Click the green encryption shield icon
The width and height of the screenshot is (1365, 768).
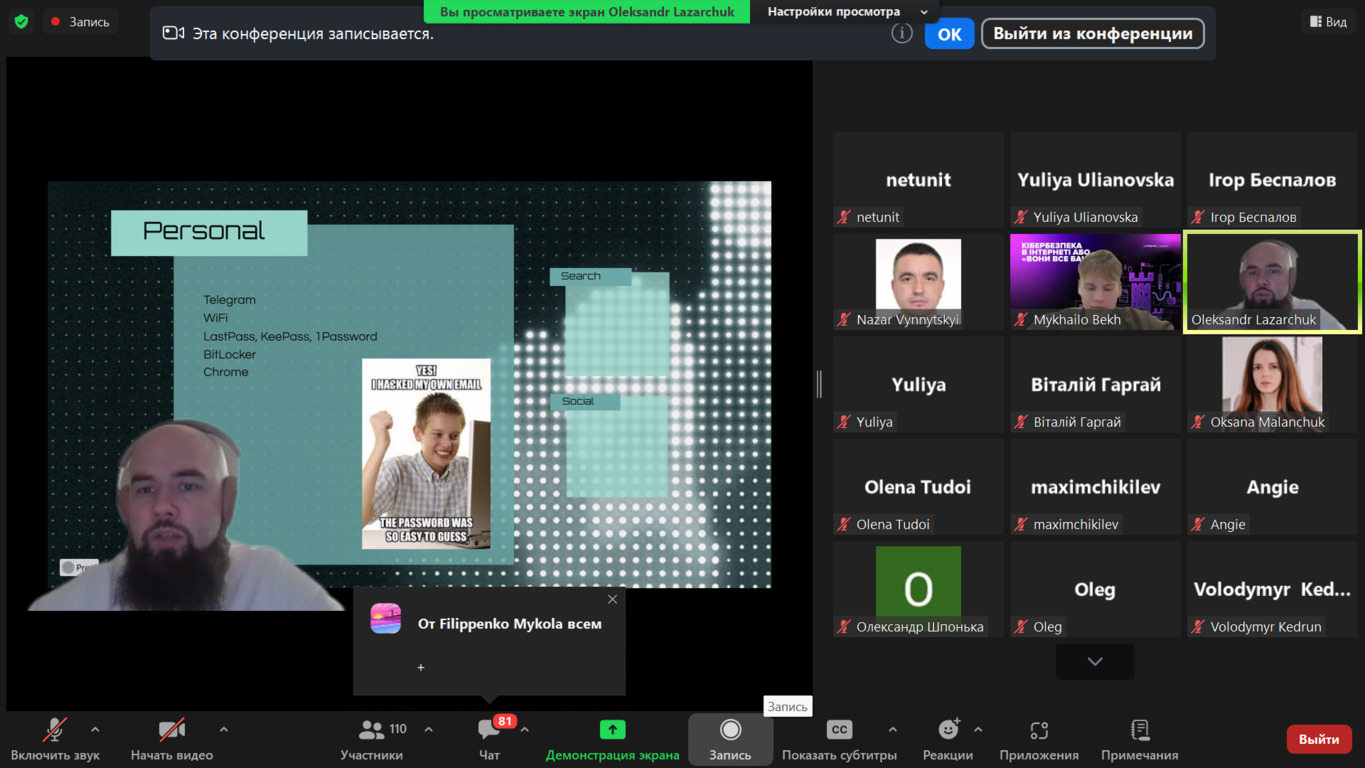(x=21, y=21)
